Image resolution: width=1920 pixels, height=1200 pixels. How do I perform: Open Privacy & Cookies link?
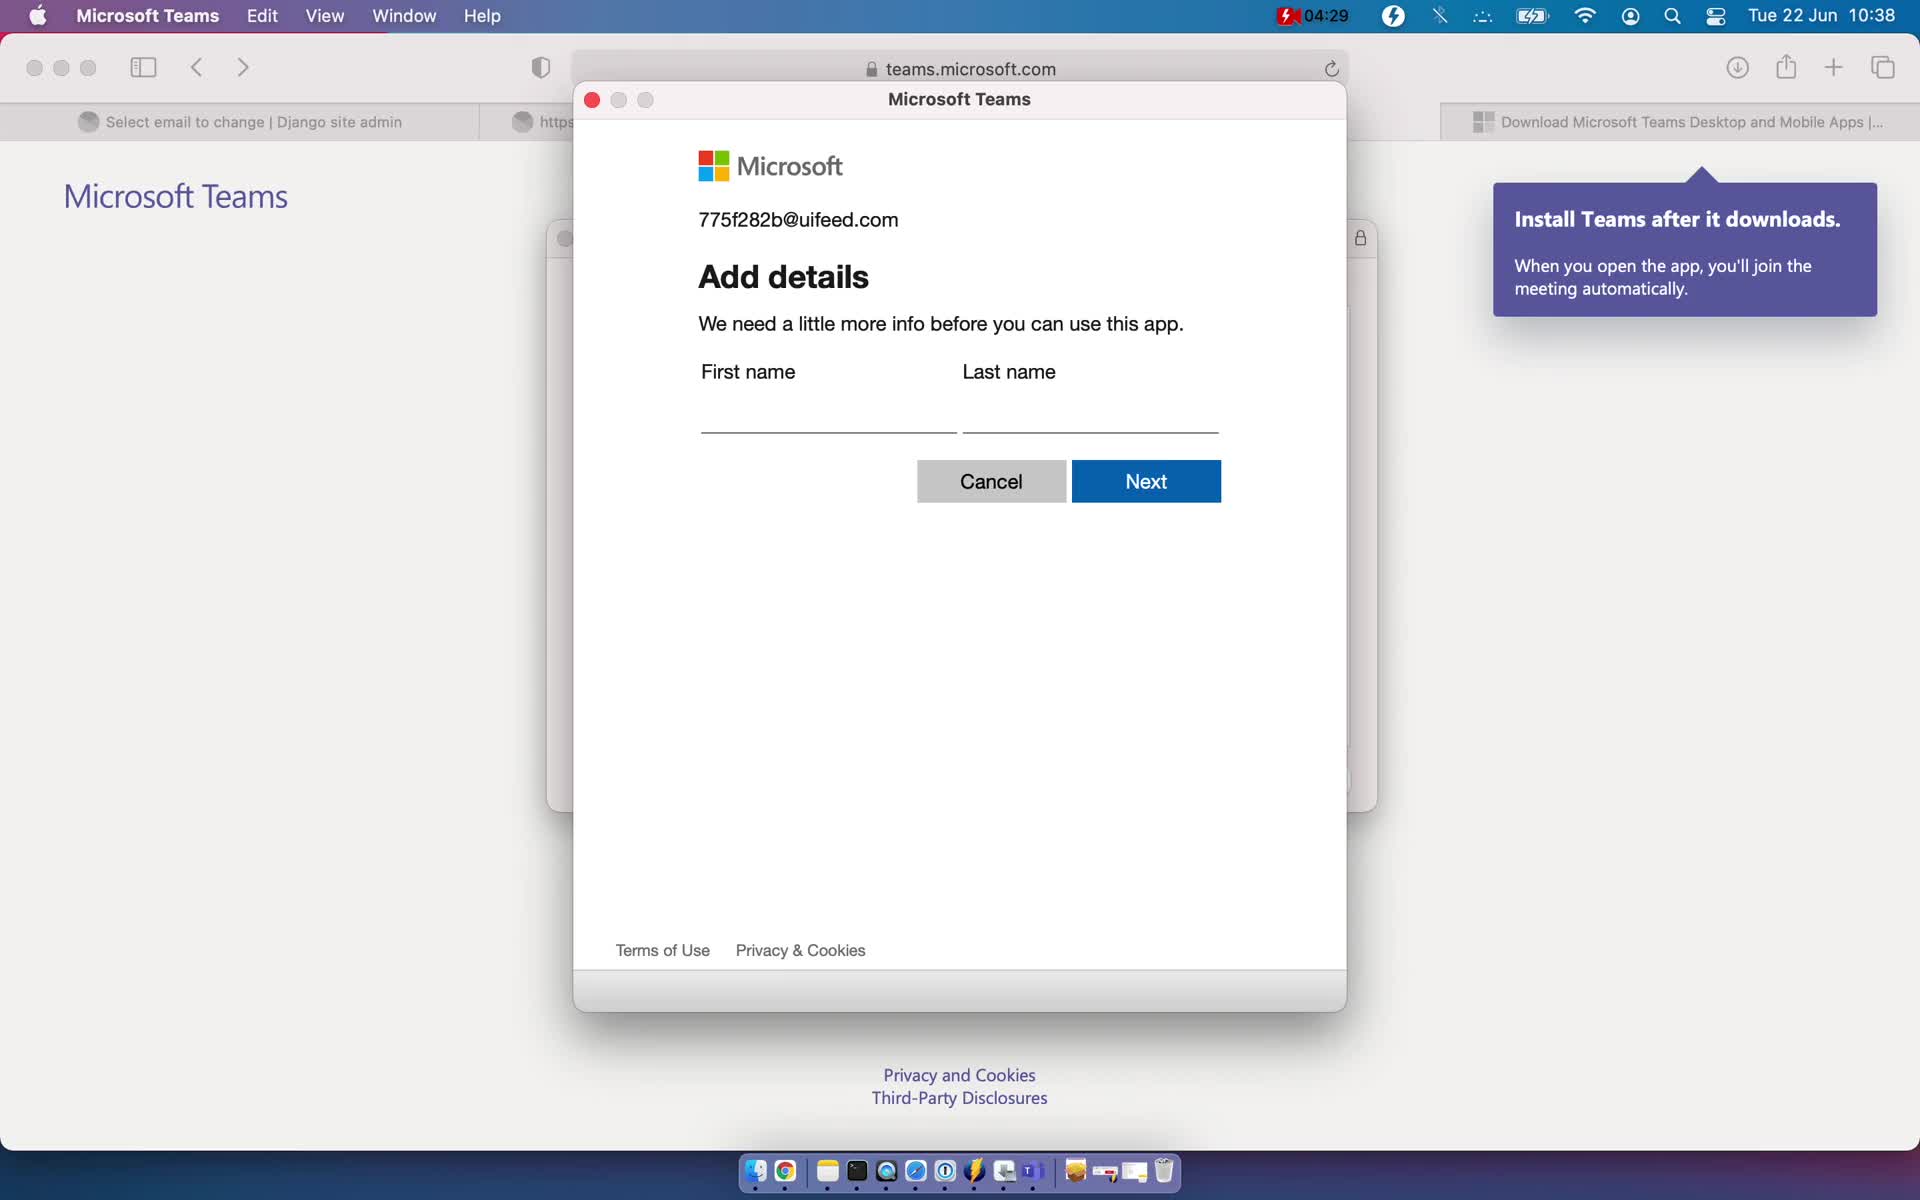pos(800,950)
